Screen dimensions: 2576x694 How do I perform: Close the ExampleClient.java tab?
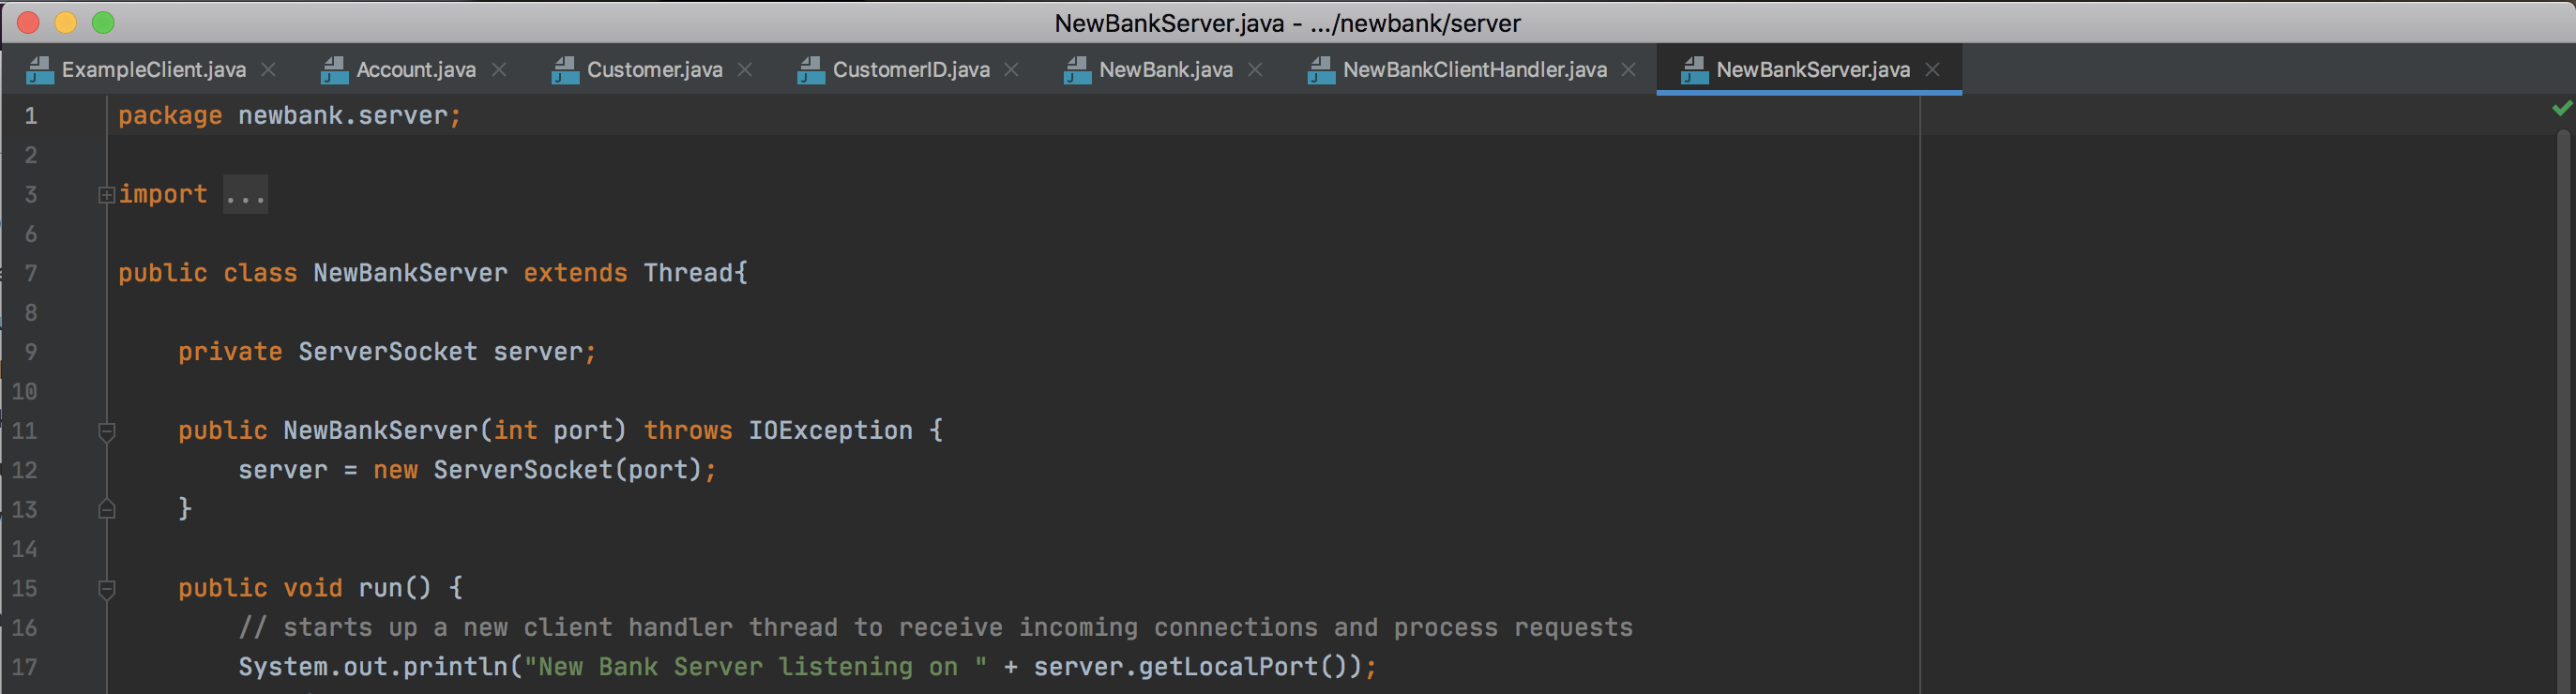pos(268,69)
